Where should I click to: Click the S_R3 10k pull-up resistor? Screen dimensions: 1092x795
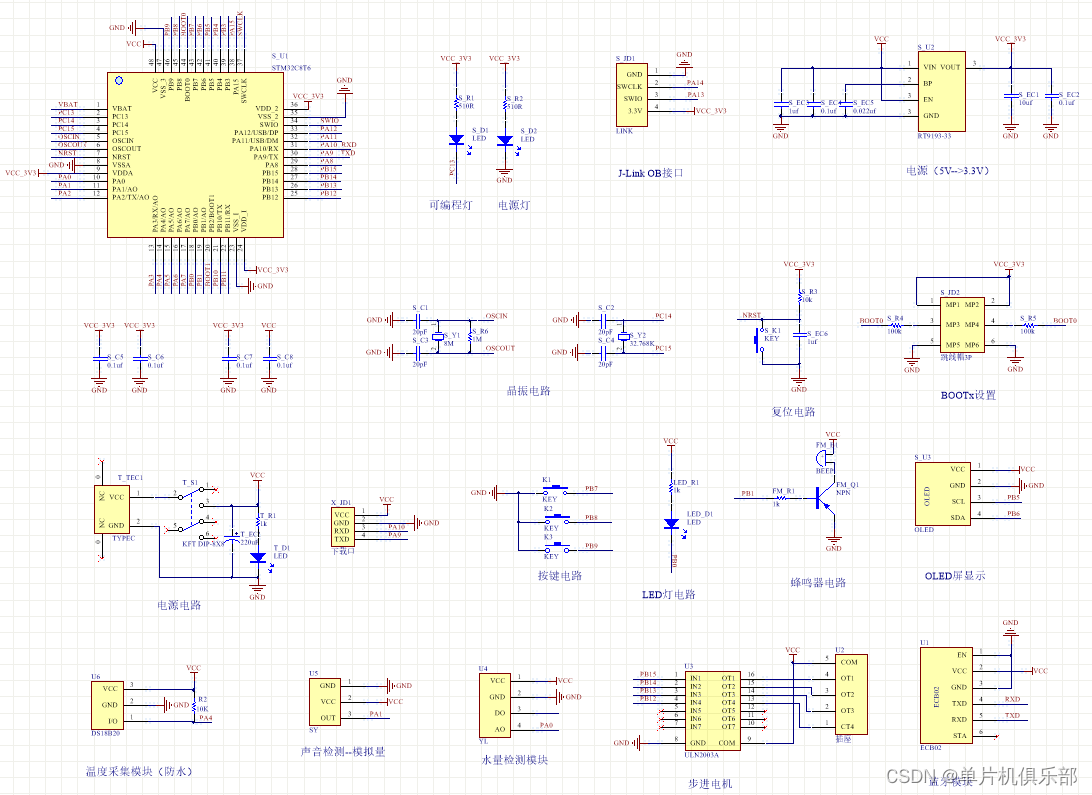click(800, 295)
